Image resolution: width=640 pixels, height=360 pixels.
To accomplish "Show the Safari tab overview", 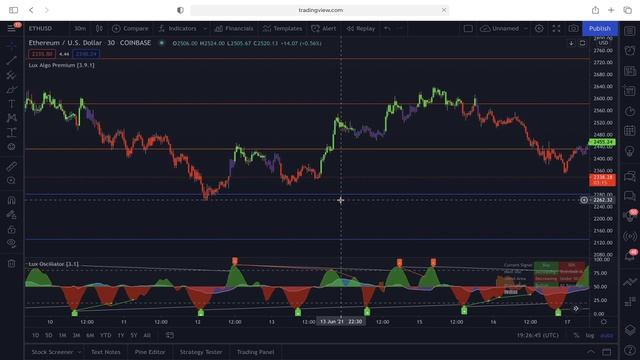I will coord(628,10).
